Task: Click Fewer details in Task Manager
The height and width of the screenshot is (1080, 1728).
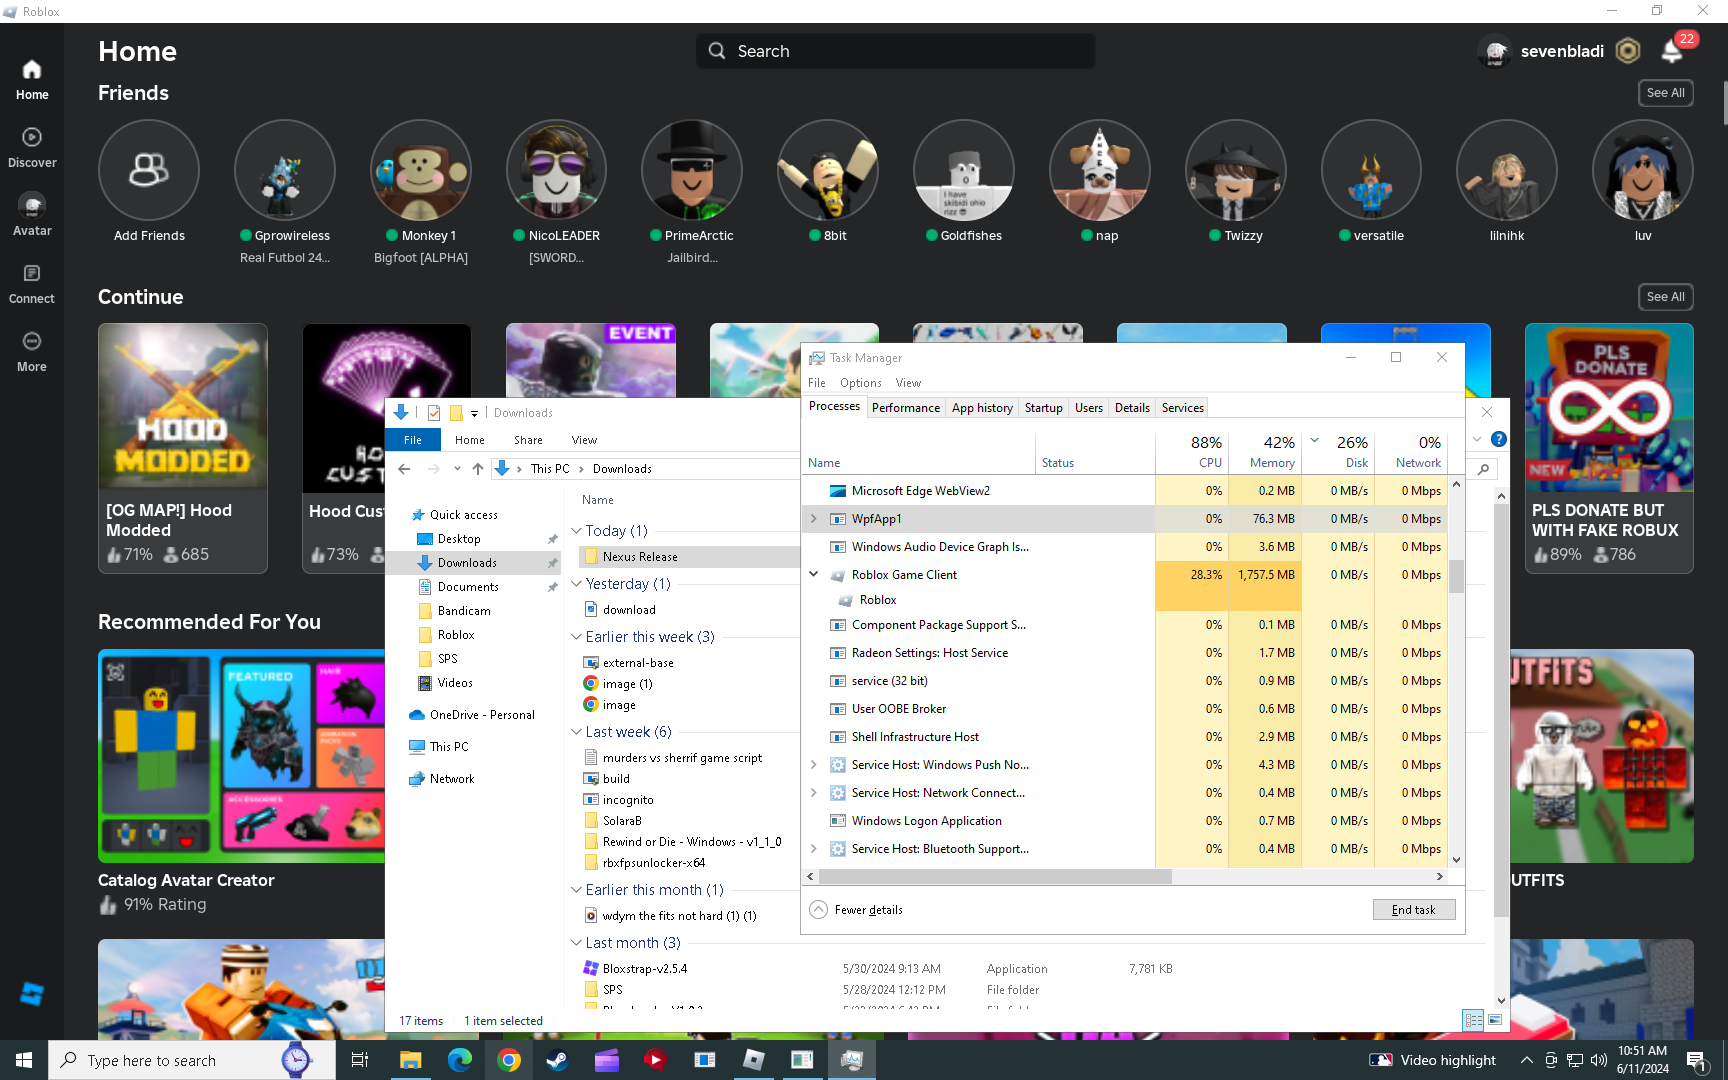Action: tap(857, 910)
